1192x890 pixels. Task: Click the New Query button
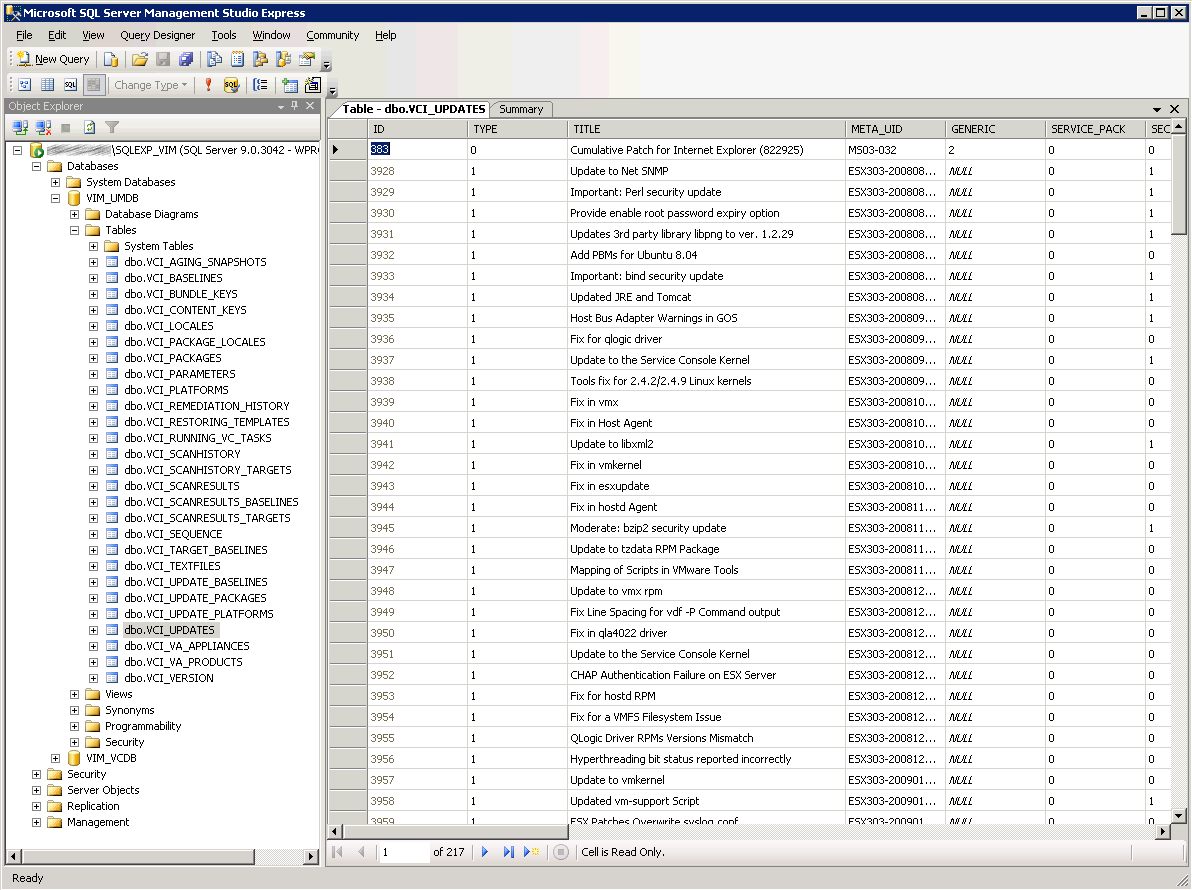point(53,59)
